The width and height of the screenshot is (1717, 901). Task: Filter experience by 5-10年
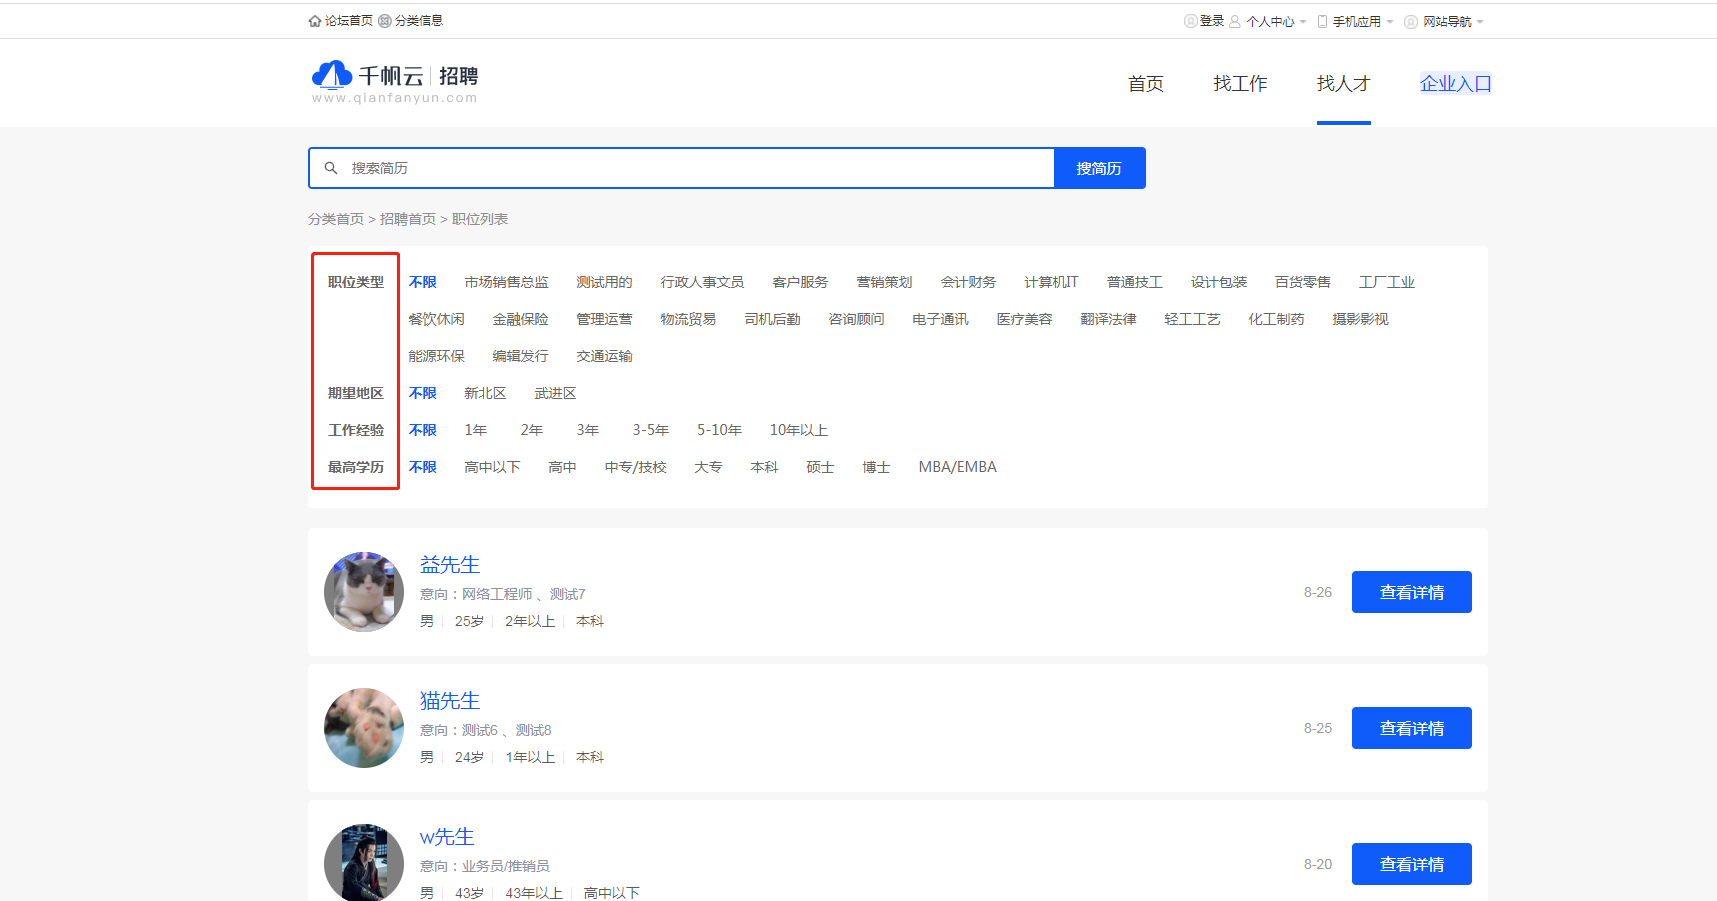(720, 430)
